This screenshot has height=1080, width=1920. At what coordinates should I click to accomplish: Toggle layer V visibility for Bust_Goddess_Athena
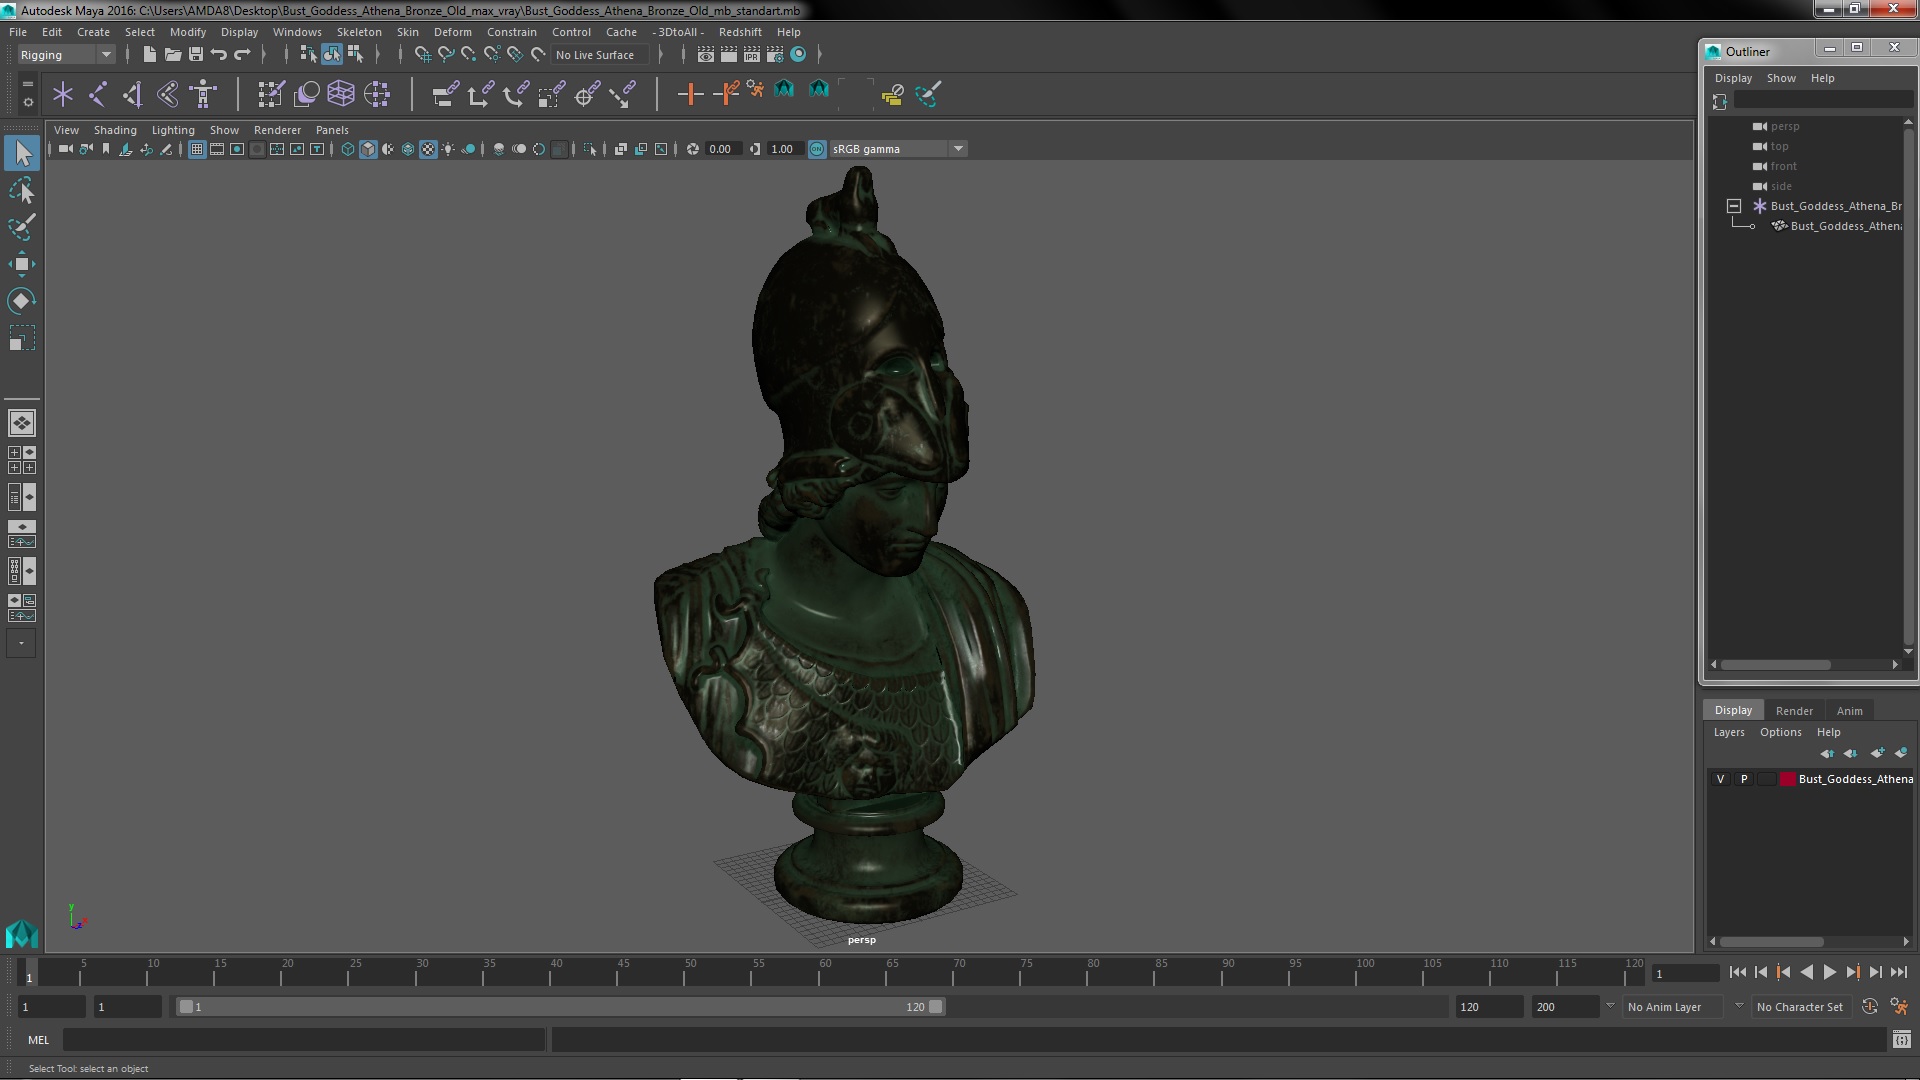[x=1720, y=779]
